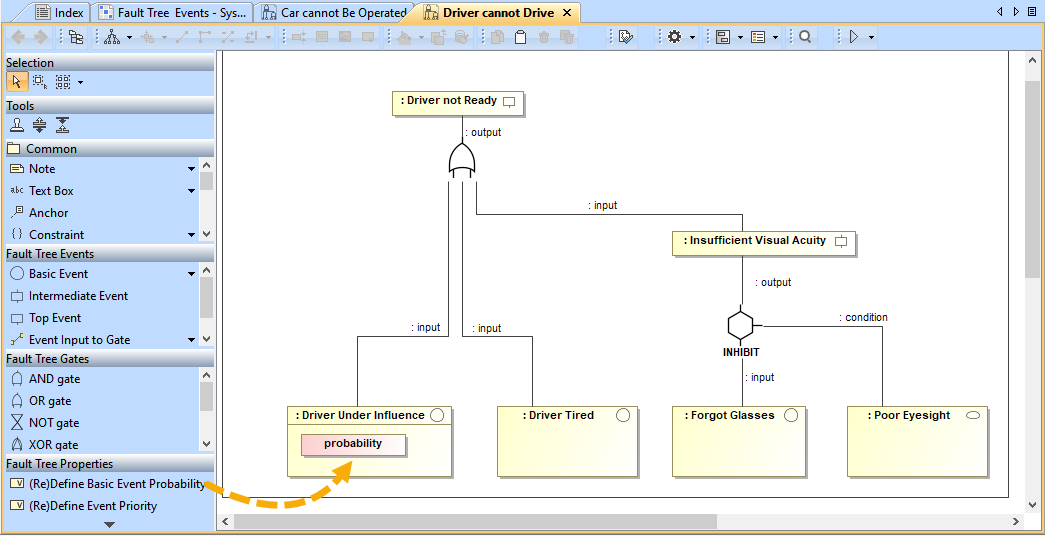Select Text Box in the Common palette
1045x536 pixels.
(x=51, y=191)
